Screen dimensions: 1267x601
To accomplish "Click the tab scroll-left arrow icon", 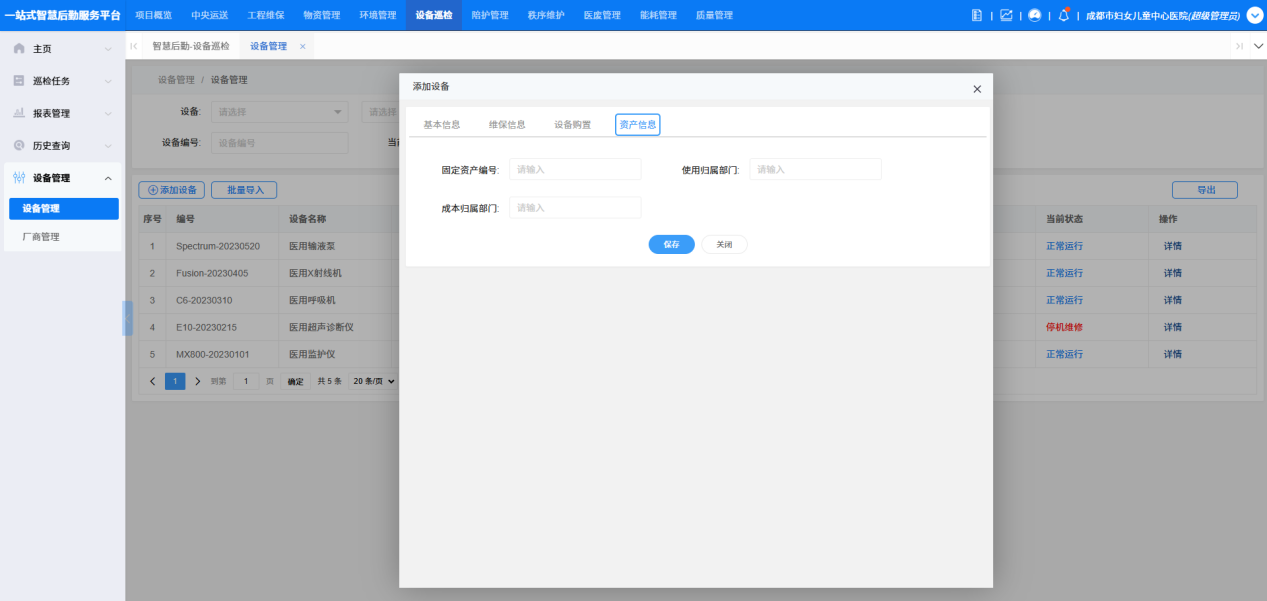I will tap(134, 46).
